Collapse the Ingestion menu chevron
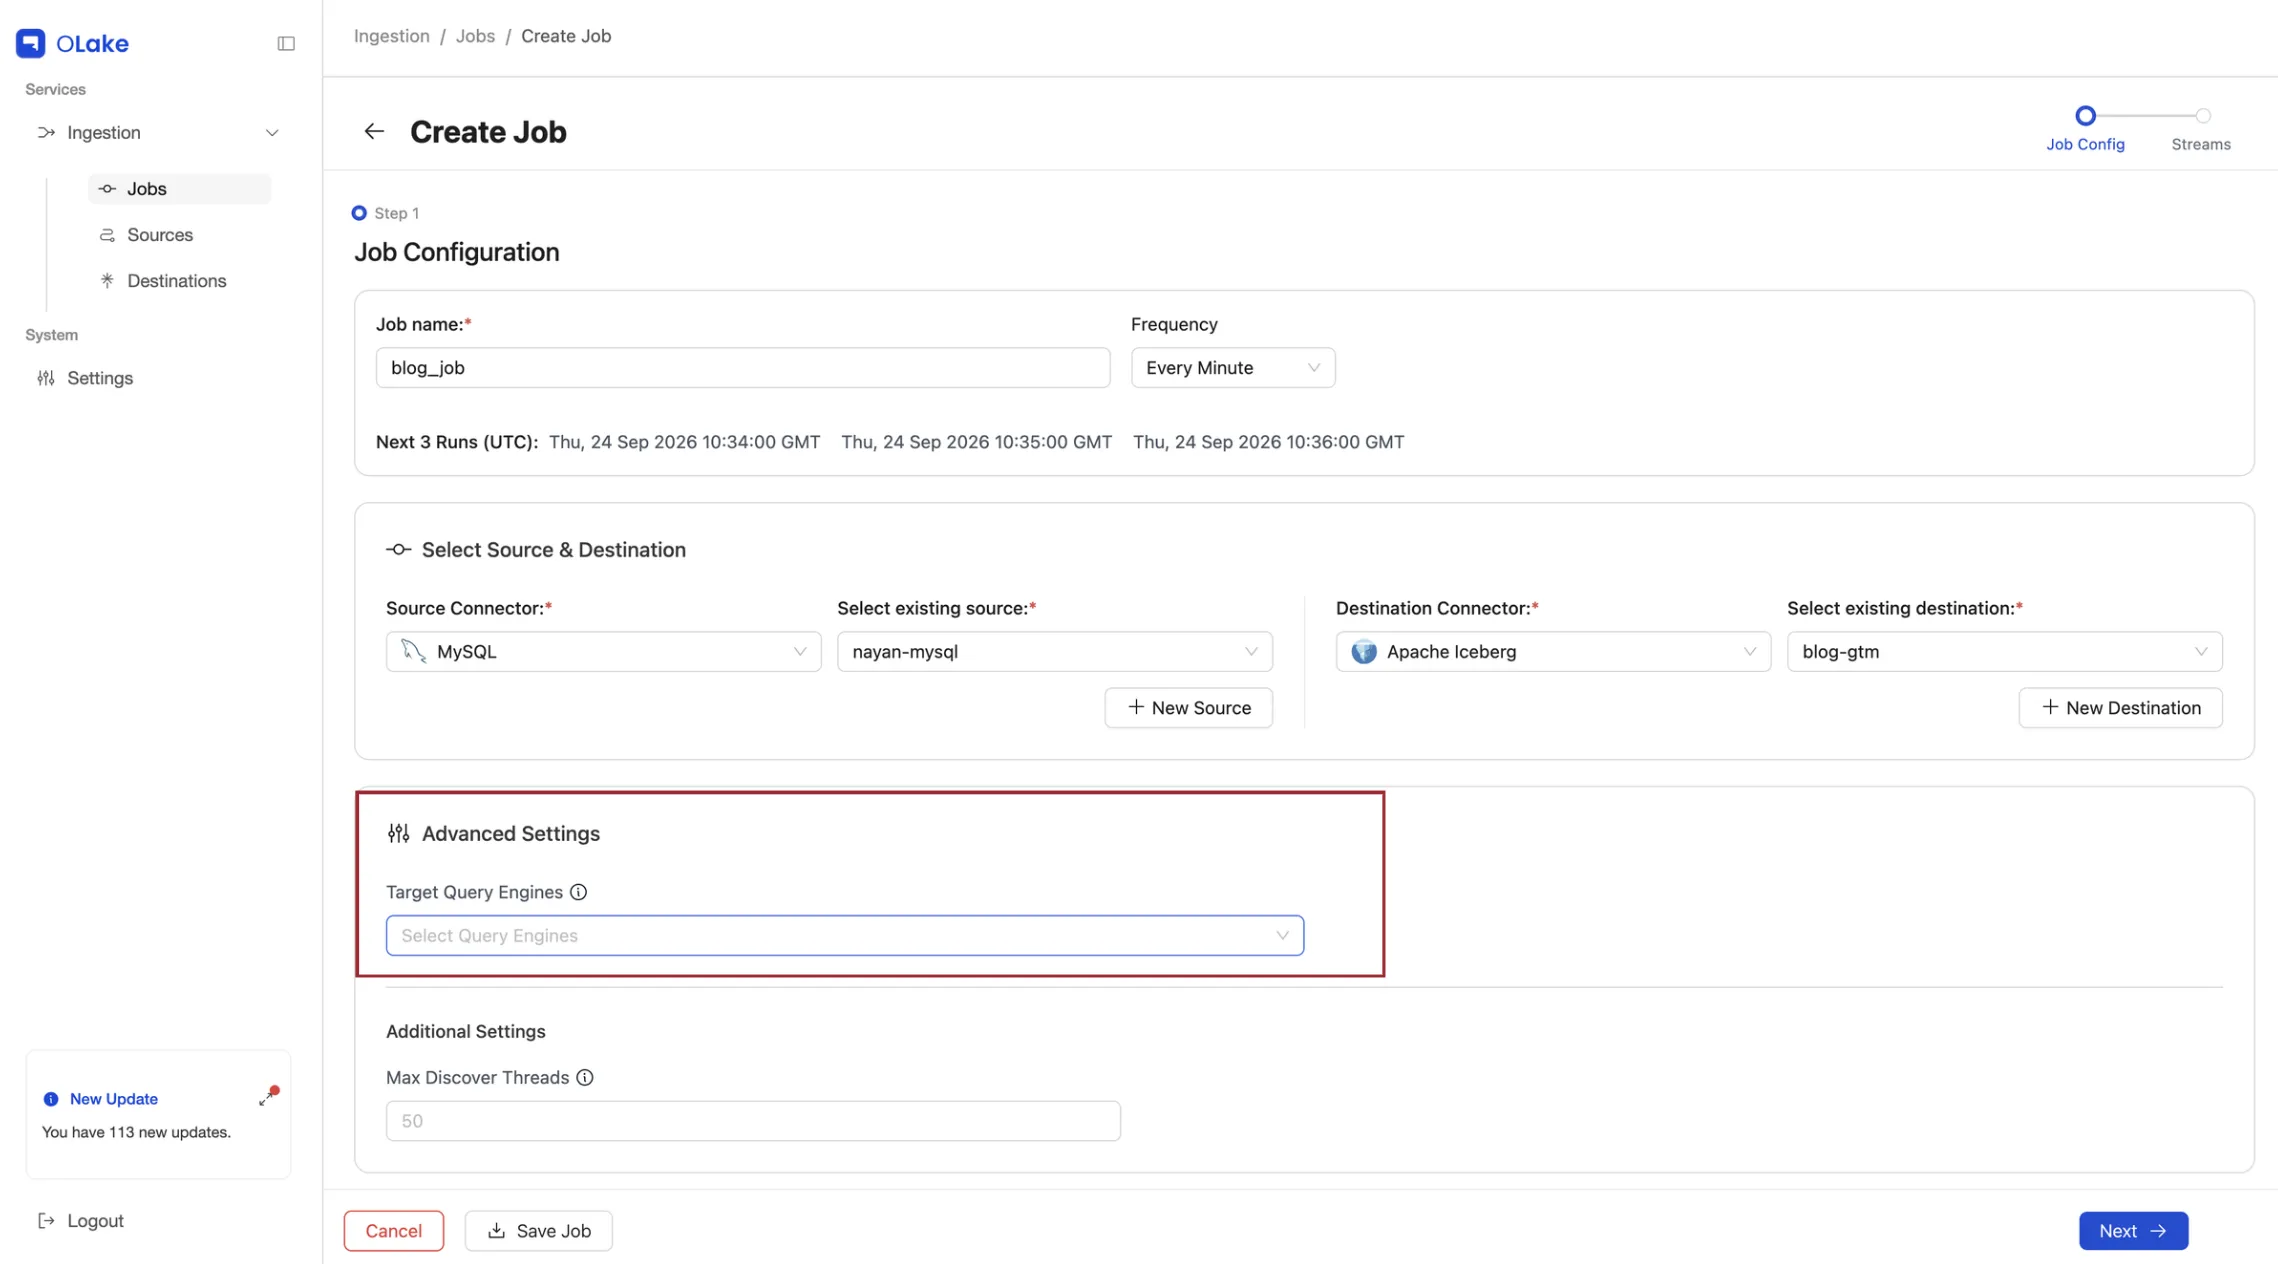2278x1264 pixels. pos(272,133)
